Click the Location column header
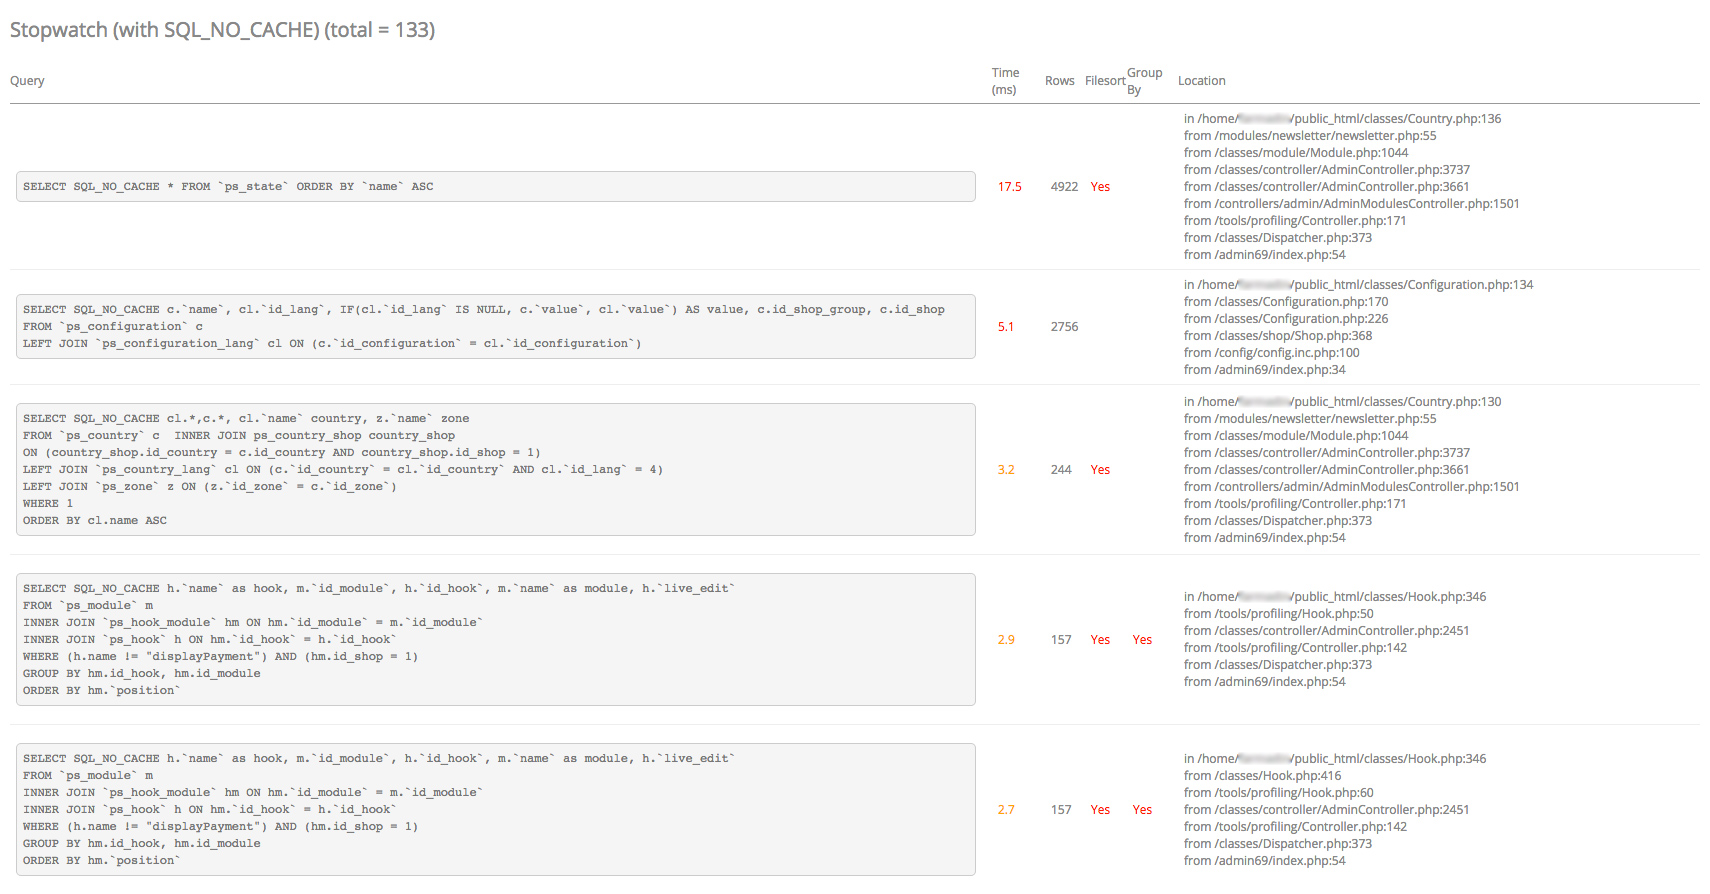Viewport: 1710px width, 894px height. [x=1201, y=81]
